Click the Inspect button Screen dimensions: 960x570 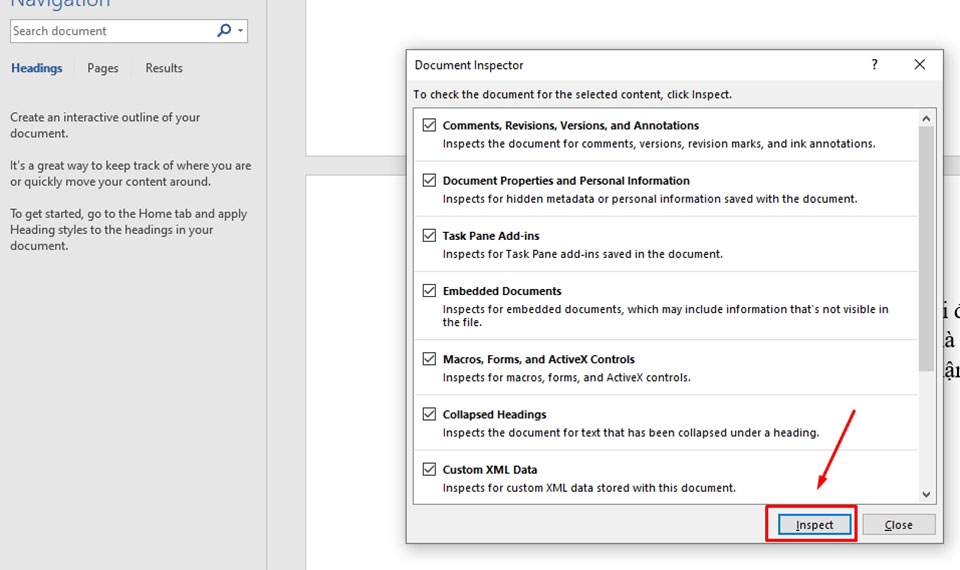tap(814, 525)
